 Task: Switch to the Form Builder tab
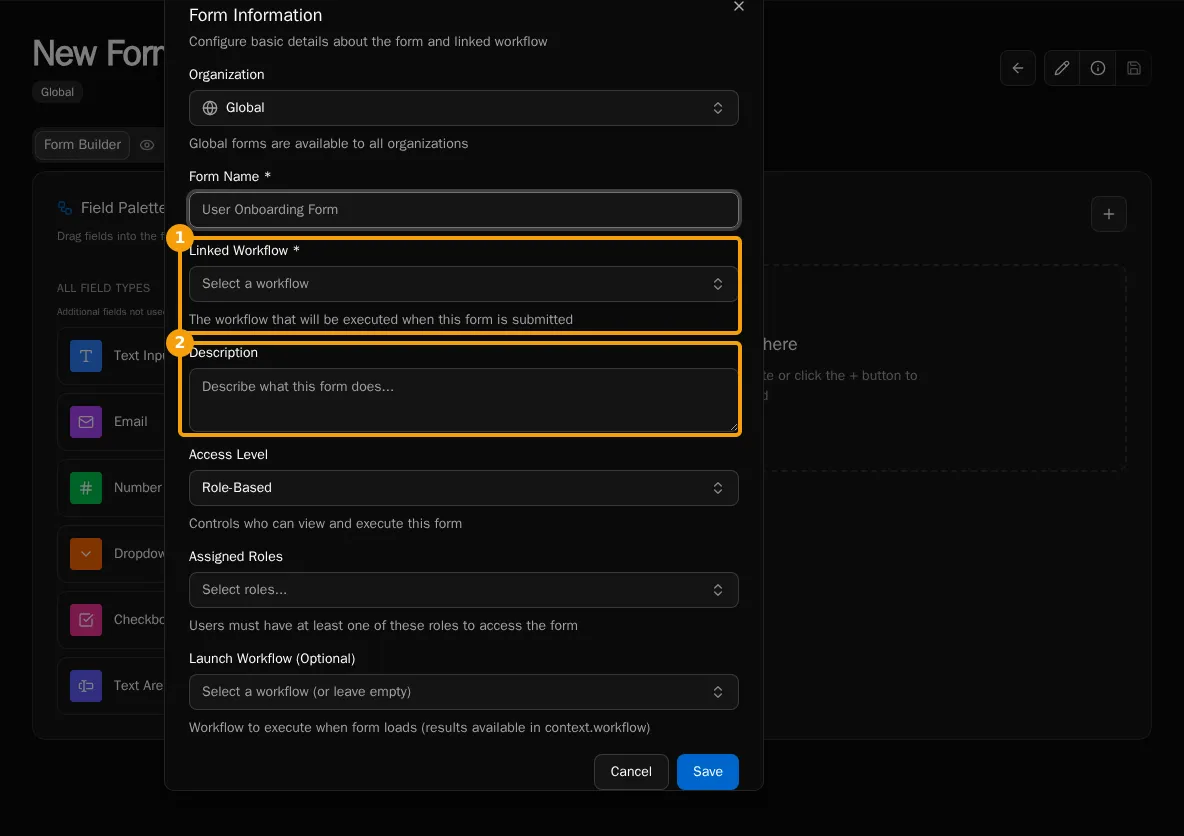pyautogui.click(x=82, y=144)
